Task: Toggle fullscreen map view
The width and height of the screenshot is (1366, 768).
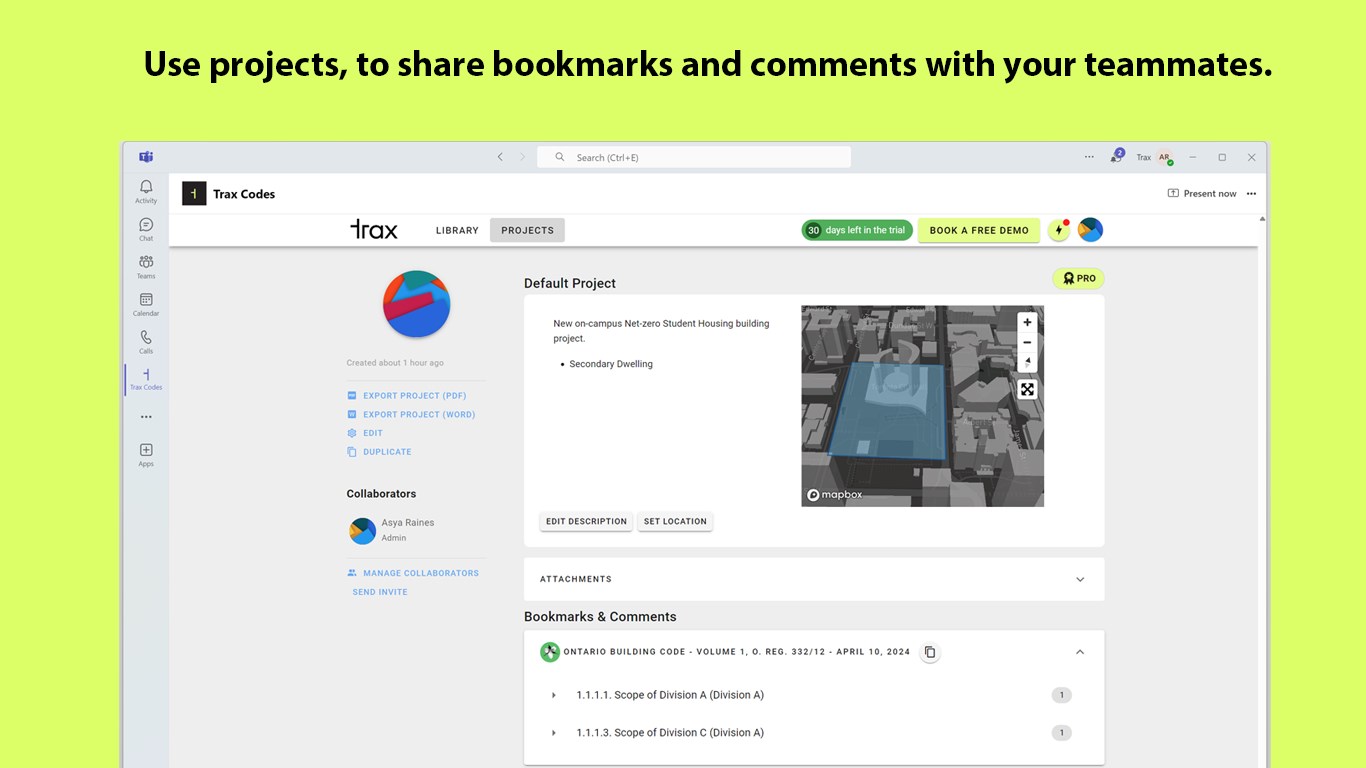Action: (x=1027, y=390)
